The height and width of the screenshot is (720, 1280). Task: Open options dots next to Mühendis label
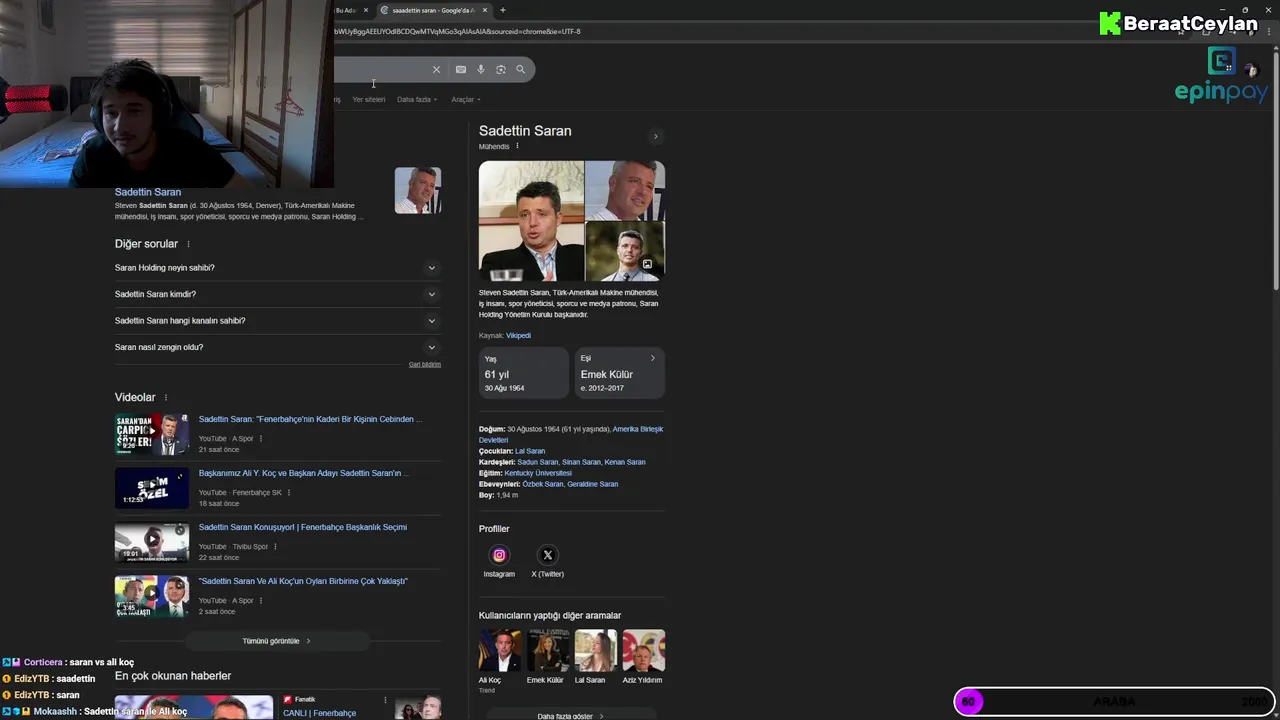[517, 146]
